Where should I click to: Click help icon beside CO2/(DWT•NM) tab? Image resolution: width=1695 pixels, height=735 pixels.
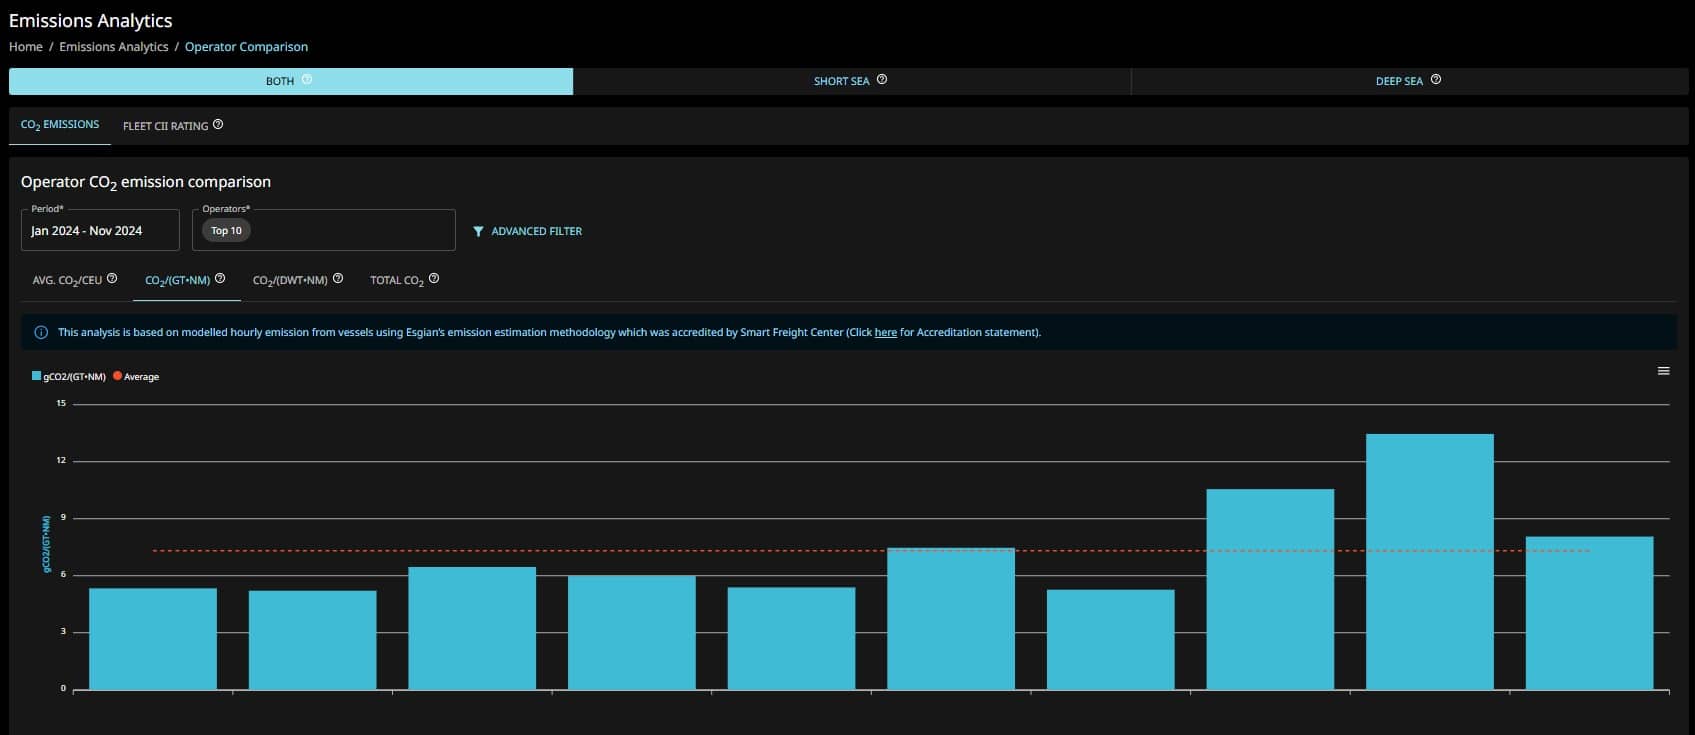[338, 279]
